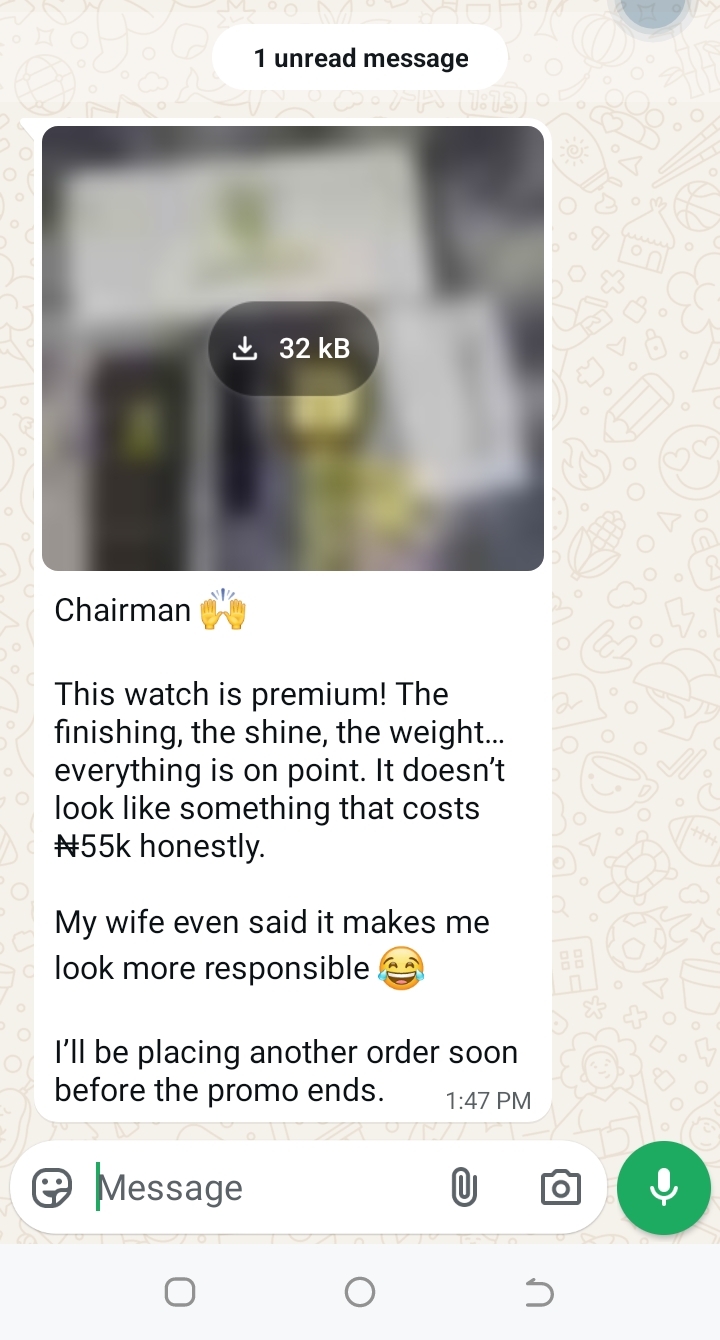
Task: Tap the laughing tears emoji
Action: tap(401, 968)
